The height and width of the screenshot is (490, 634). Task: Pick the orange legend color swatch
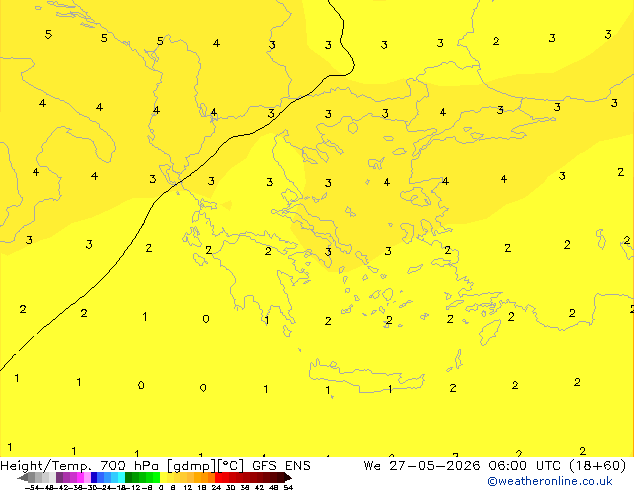tap(204, 477)
